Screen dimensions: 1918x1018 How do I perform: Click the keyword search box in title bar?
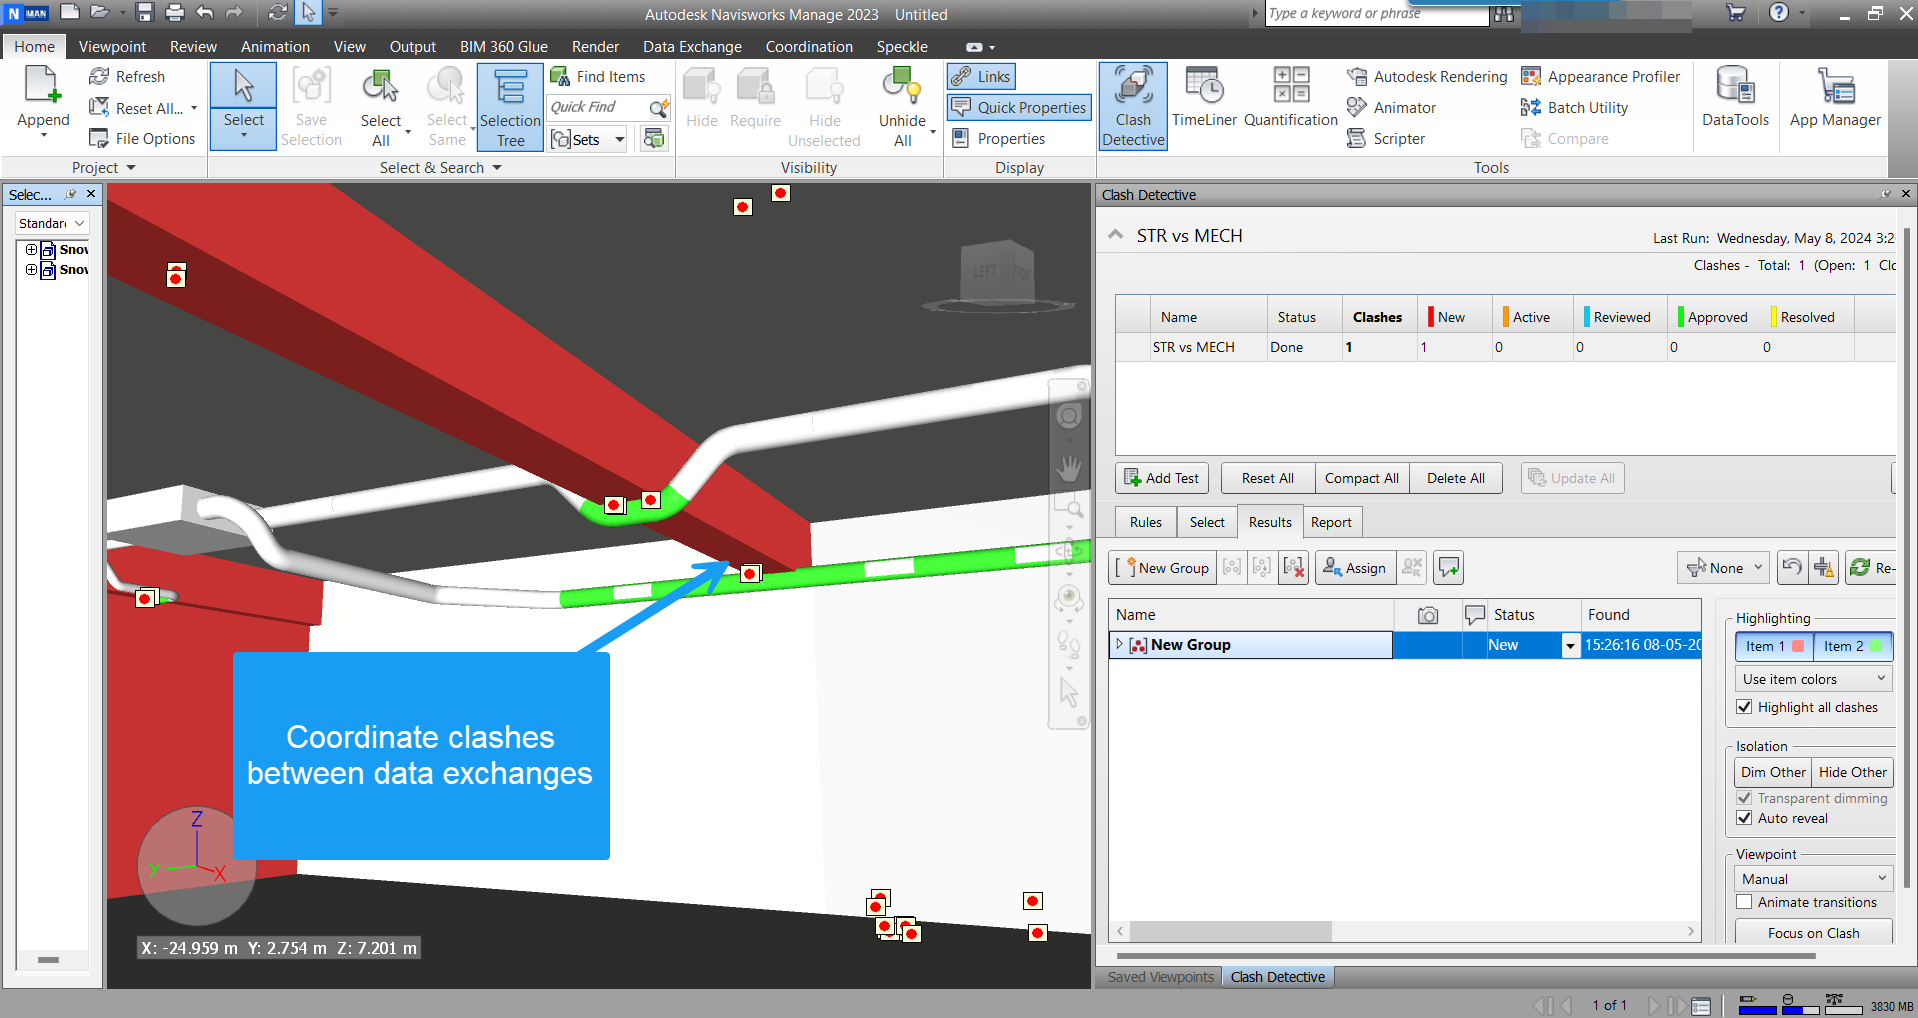pyautogui.click(x=1377, y=14)
